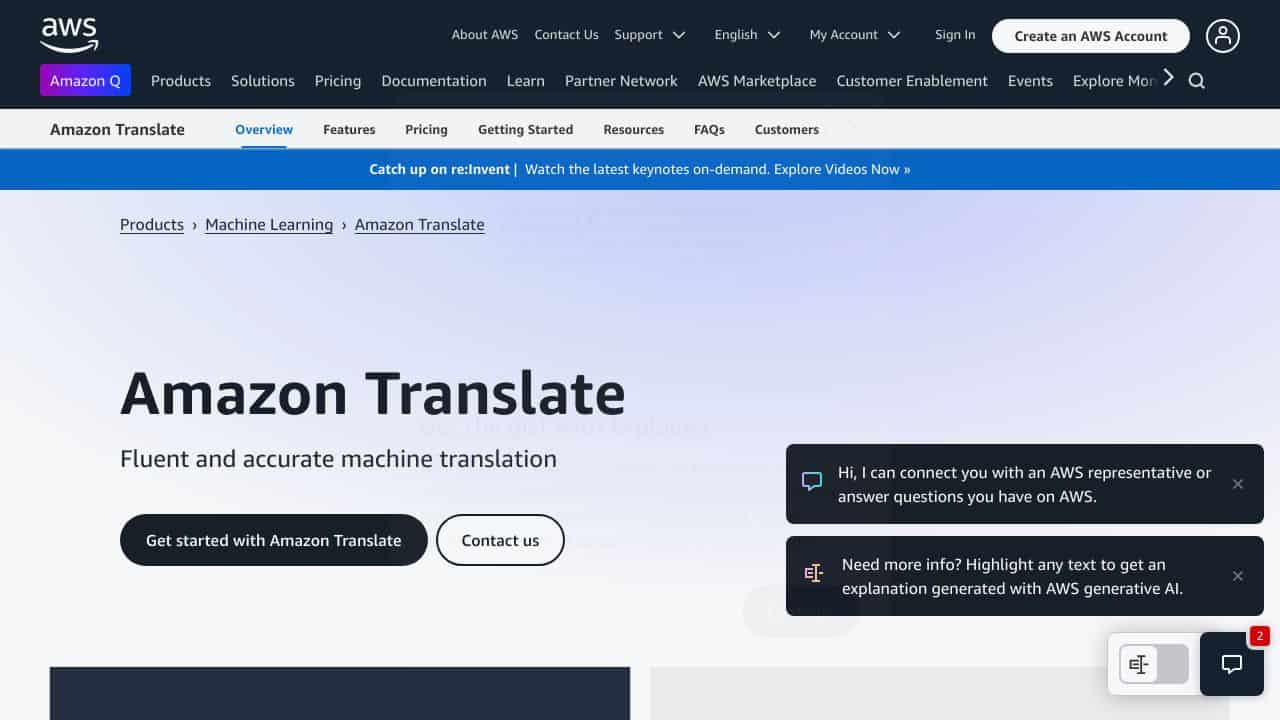Click the chat notification badge showing 2
Image resolution: width=1280 pixels, height=720 pixels.
[1259, 636]
